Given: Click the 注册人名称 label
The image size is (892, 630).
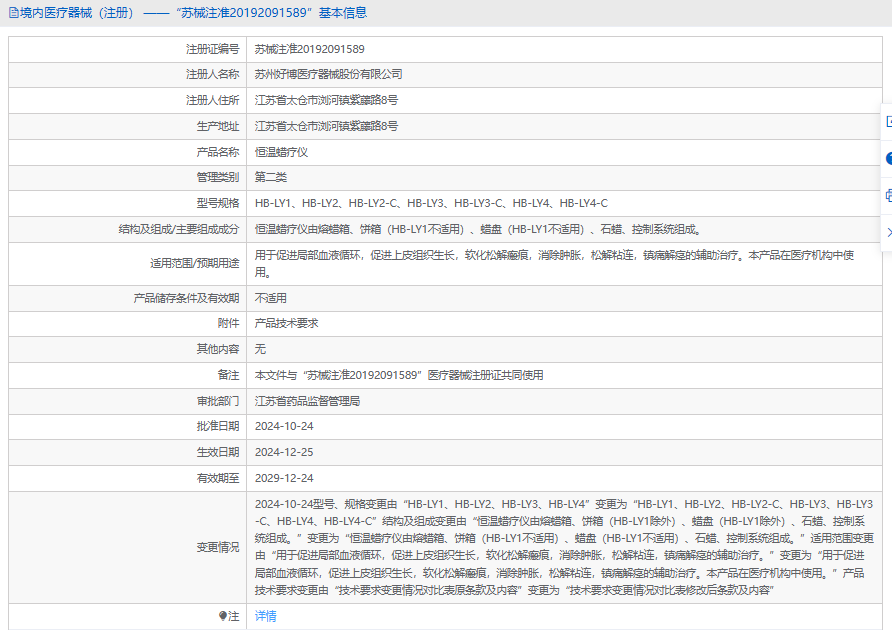Looking at the screenshot, I should click(212, 74).
